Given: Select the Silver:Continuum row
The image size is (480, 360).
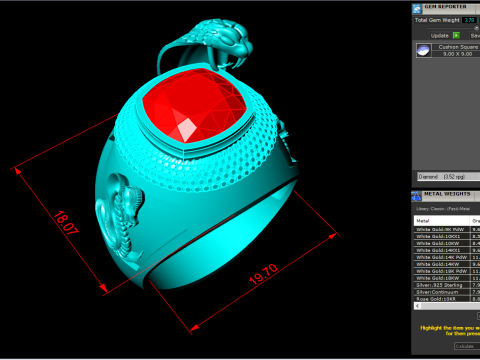Looking at the screenshot, I should [447, 292].
